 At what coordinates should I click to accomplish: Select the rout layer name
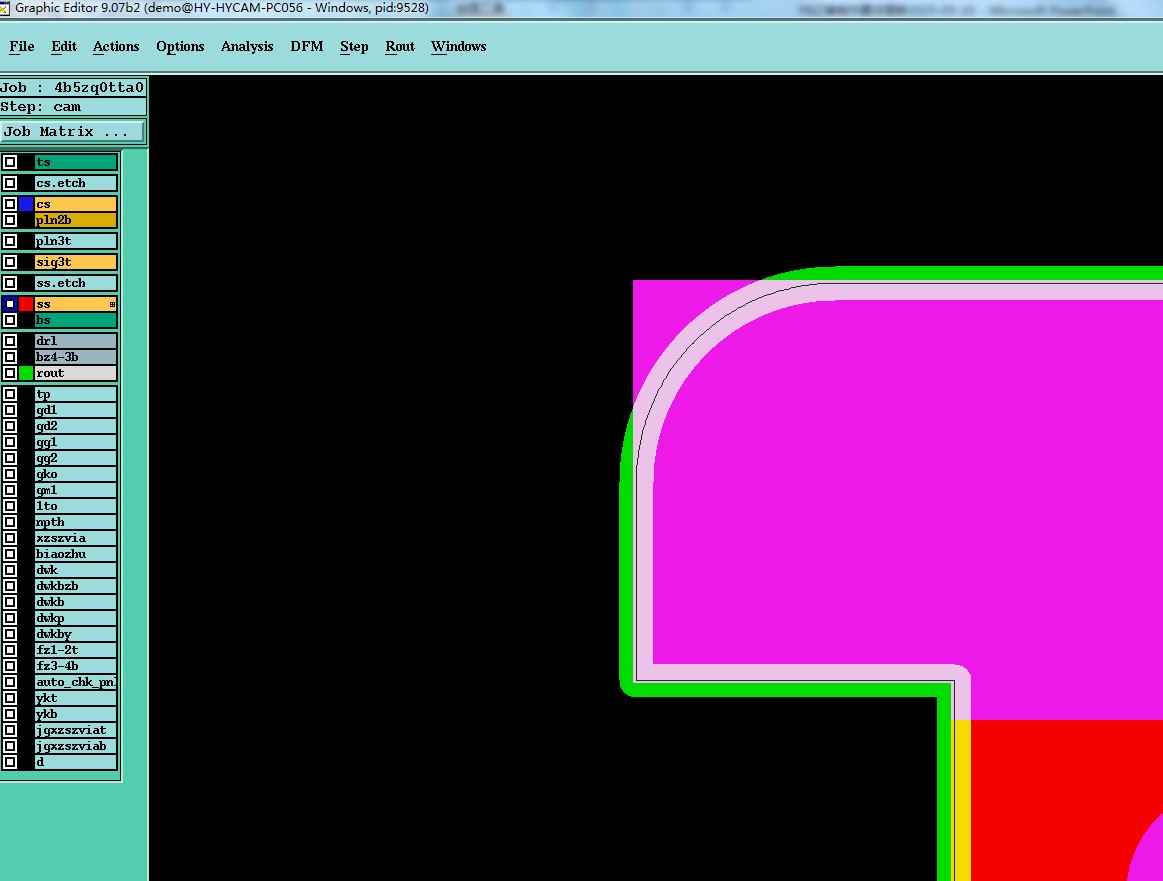pyautogui.click(x=76, y=373)
